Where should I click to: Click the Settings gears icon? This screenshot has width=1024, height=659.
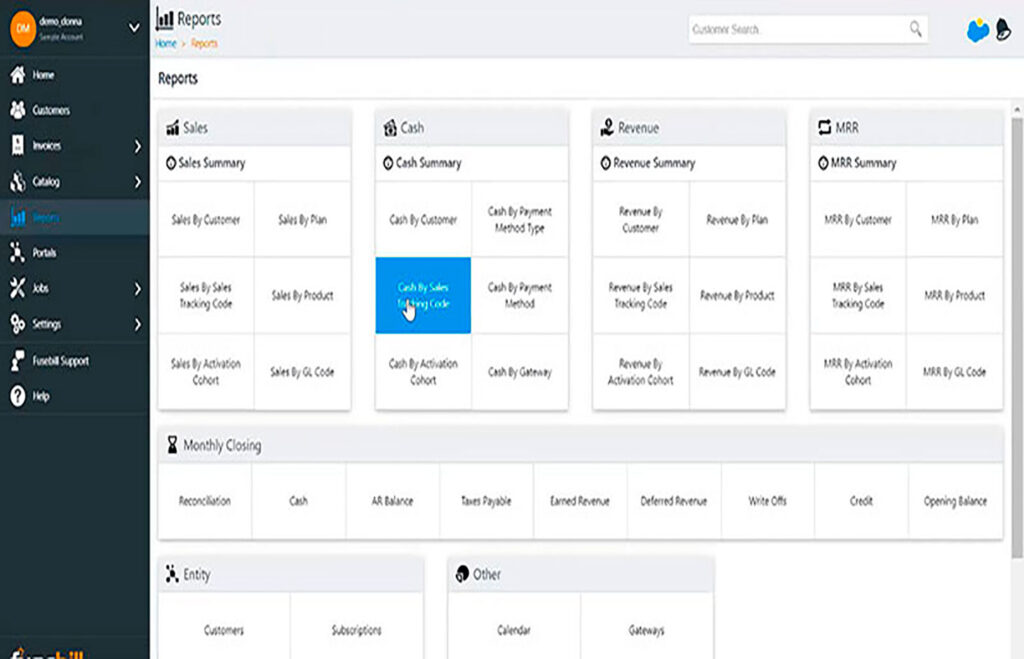(x=18, y=323)
